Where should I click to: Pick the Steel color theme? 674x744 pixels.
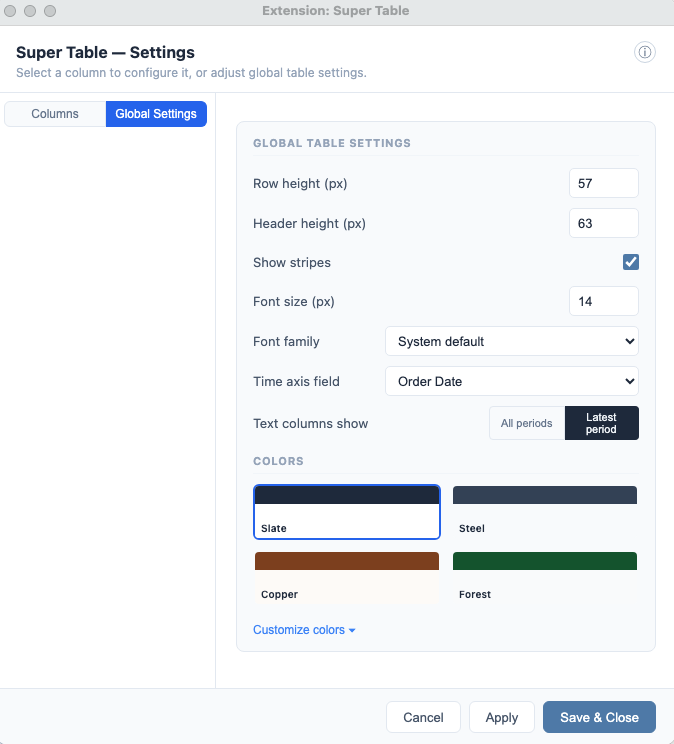tap(545, 512)
